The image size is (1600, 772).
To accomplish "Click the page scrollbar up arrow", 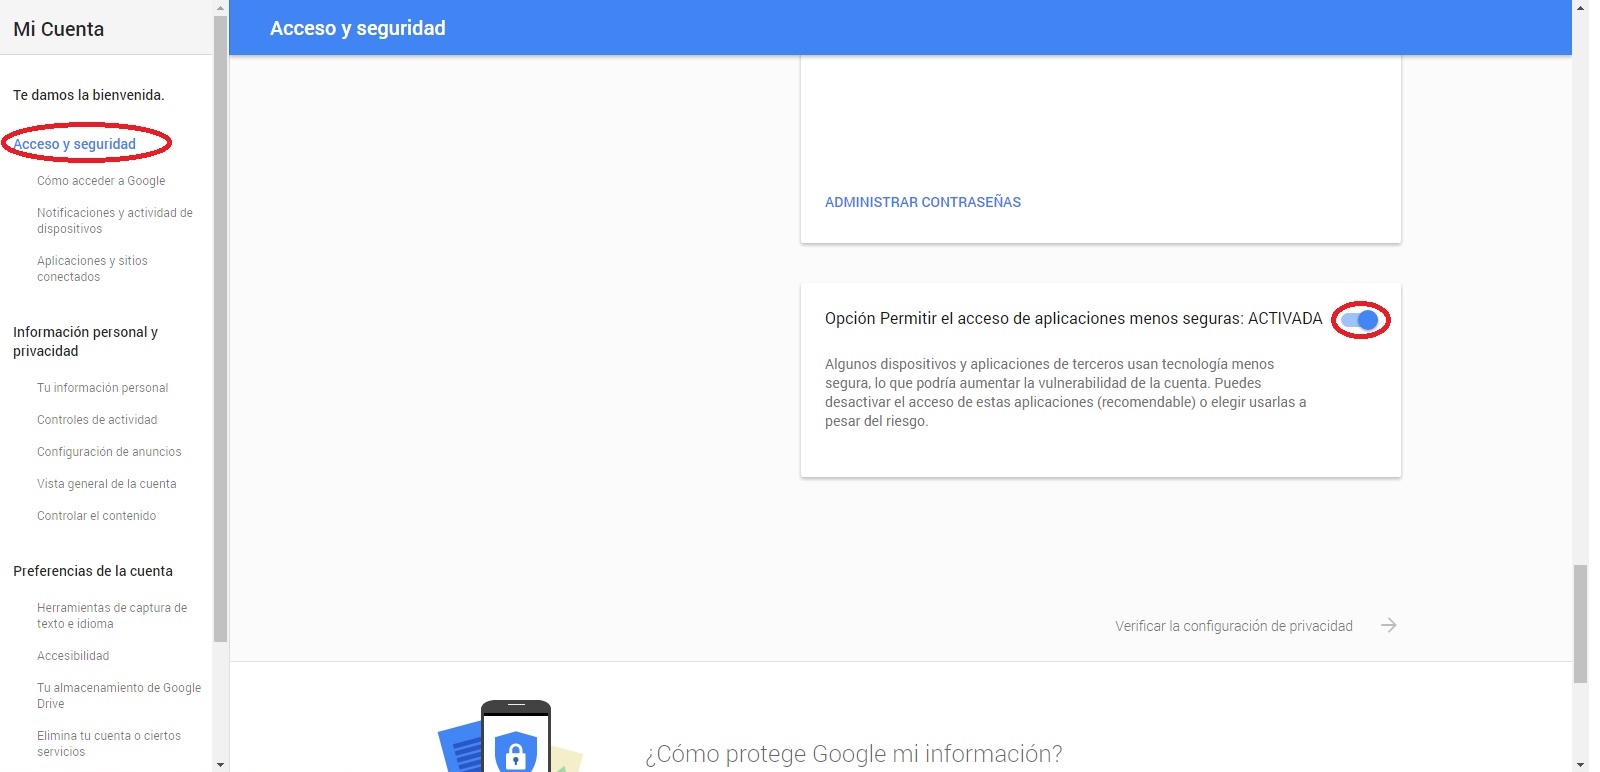I will (x=1580, y=7).
